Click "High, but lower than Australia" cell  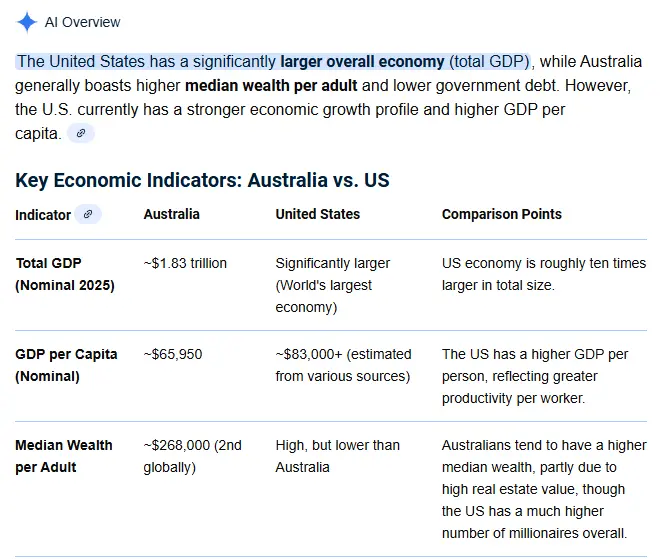(x=337, y=456)
